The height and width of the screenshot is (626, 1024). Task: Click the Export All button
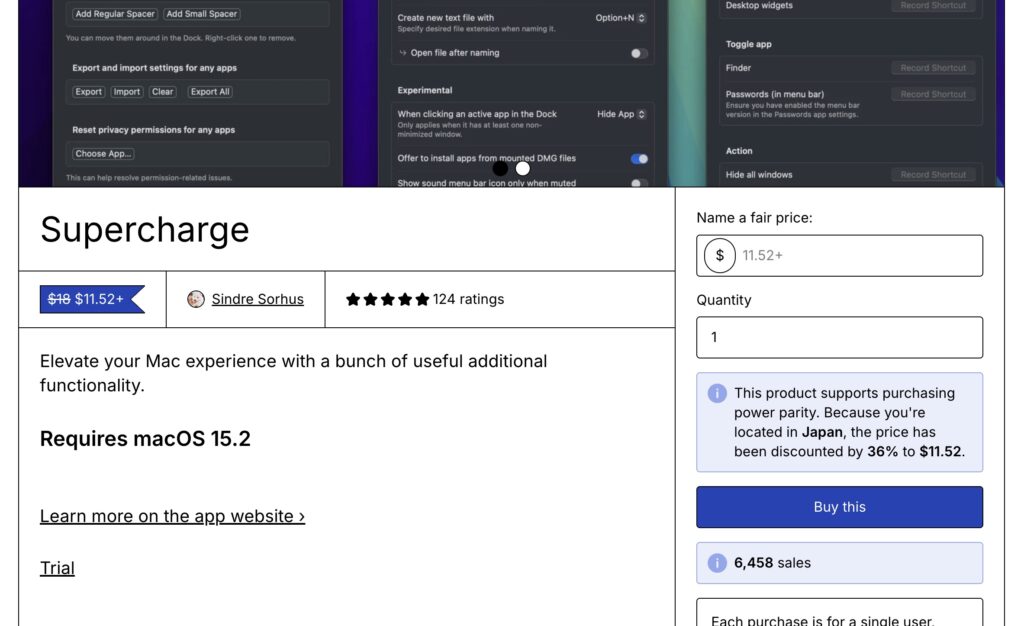click(x=210, y=92)
